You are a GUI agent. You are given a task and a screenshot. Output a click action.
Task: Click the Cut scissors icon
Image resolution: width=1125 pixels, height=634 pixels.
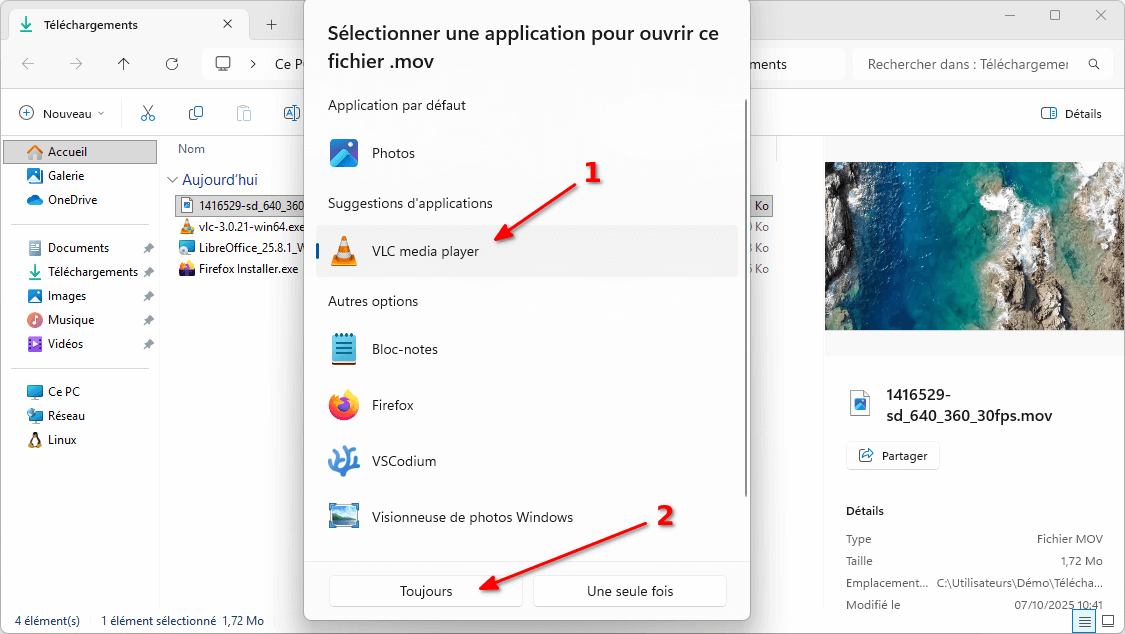148,113
